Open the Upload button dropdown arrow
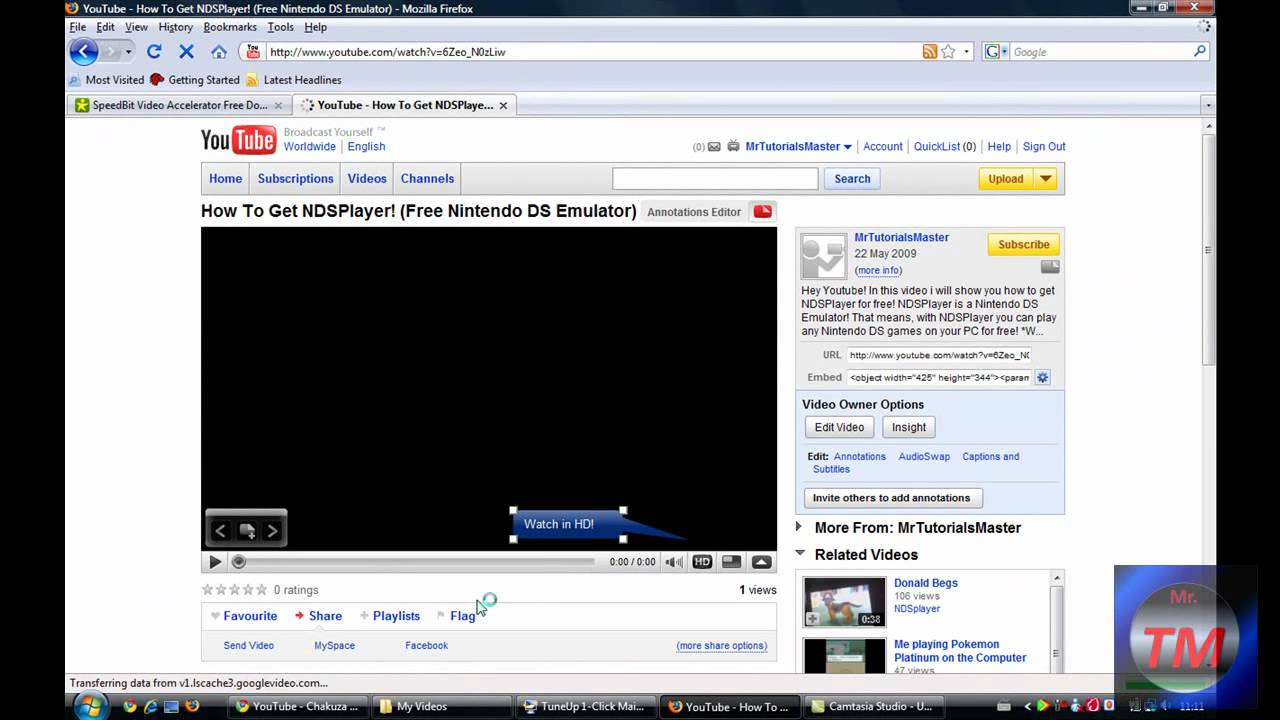 pos(1045,179)
